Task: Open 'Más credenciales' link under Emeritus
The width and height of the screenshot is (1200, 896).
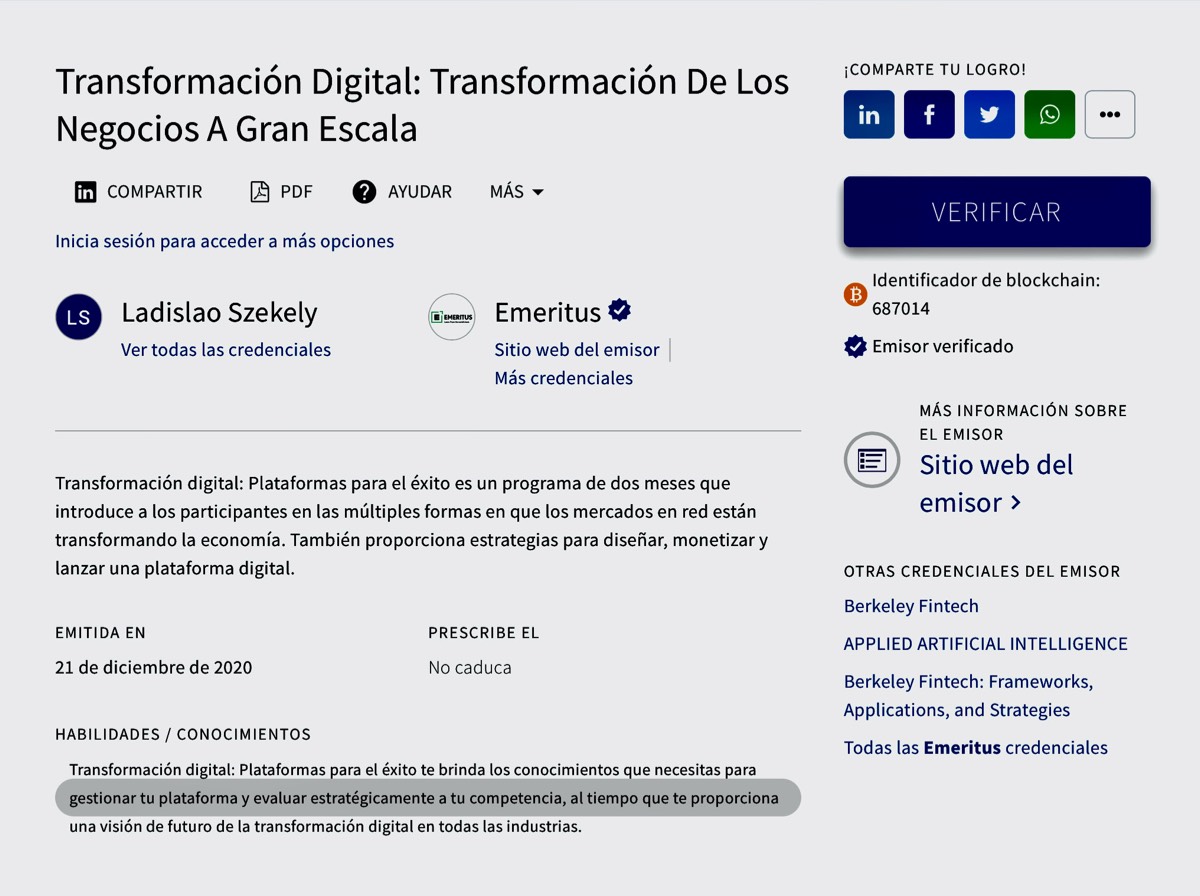Action: [x=563, y=378]
